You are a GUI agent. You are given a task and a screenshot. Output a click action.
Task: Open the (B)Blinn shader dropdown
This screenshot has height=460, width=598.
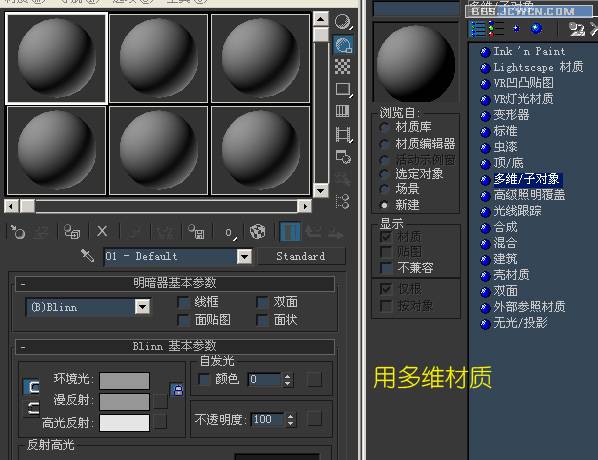(142, 307)
